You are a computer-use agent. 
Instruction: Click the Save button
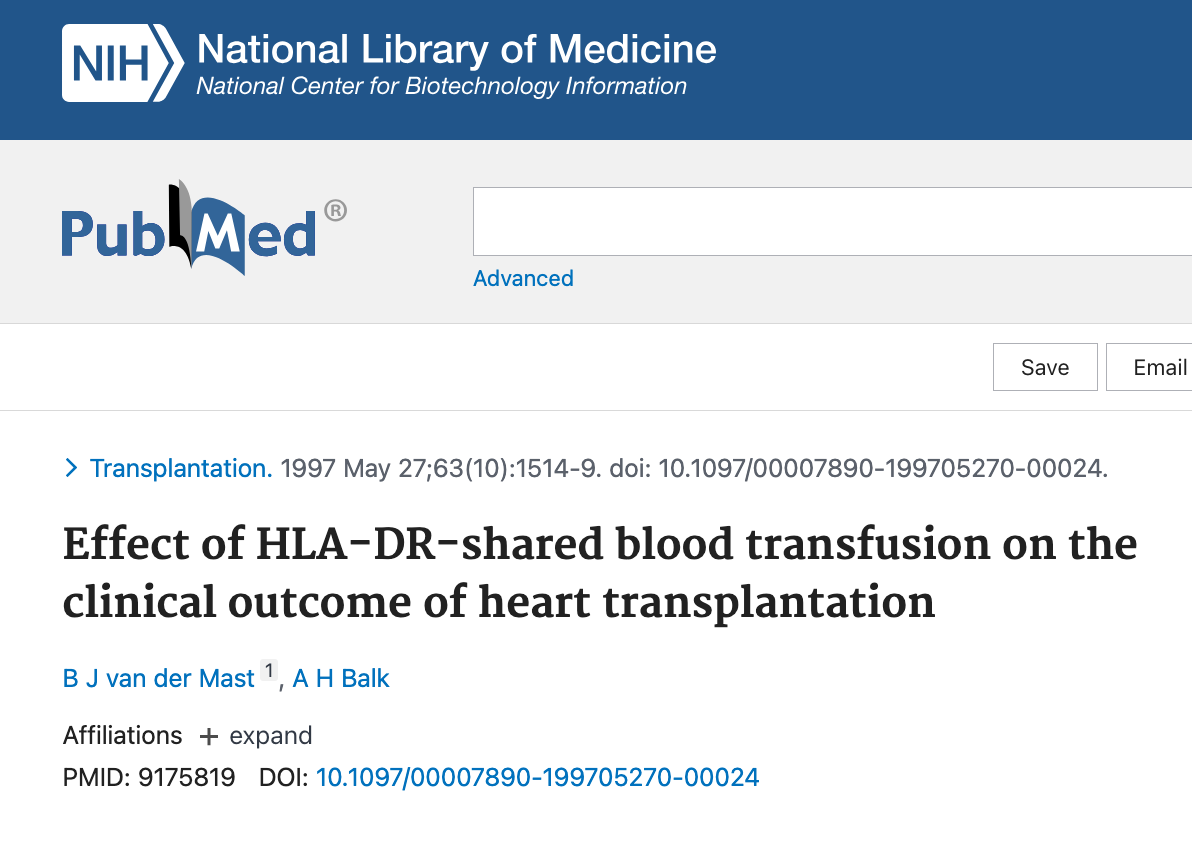tap(1044, 367)
